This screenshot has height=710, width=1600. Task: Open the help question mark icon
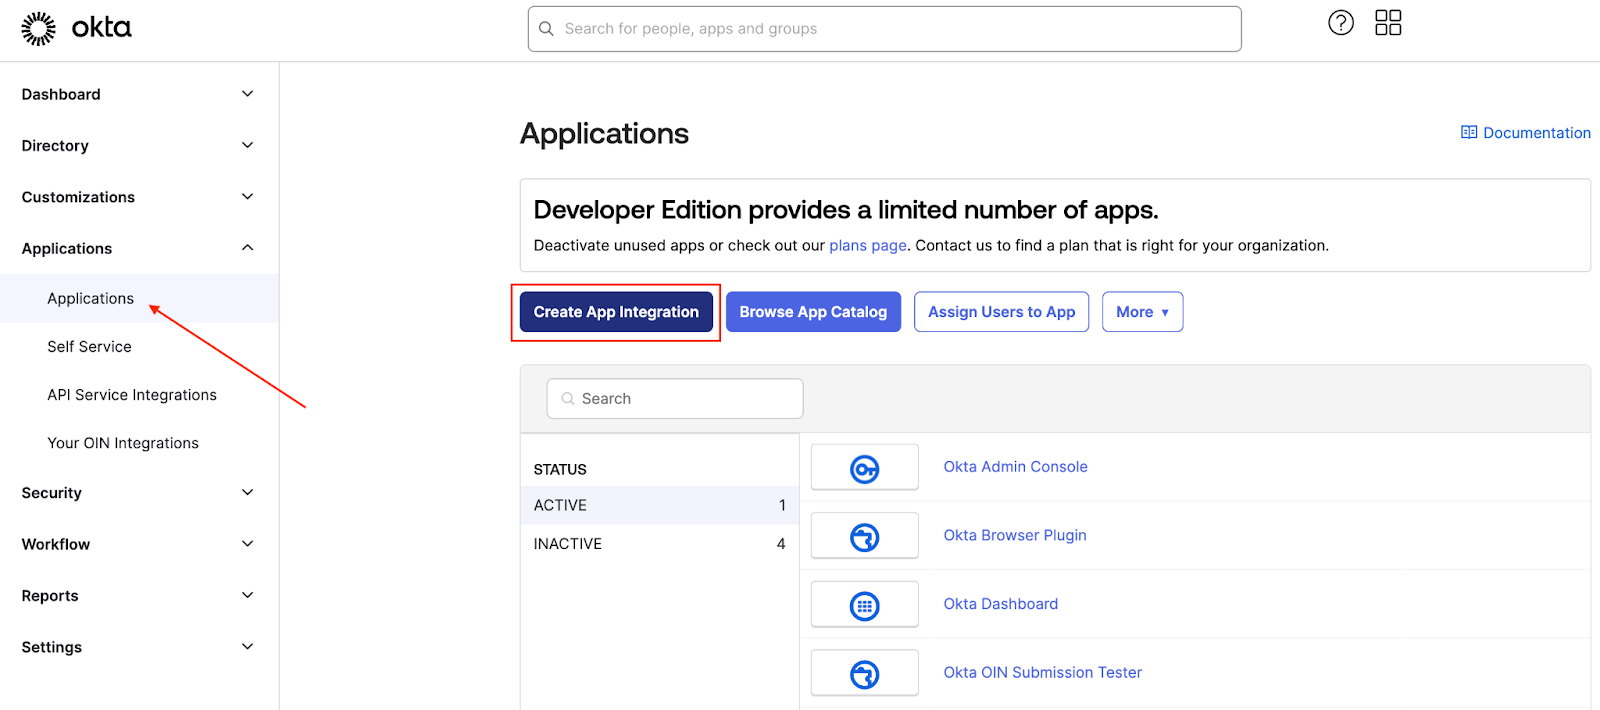[1340, 23]
